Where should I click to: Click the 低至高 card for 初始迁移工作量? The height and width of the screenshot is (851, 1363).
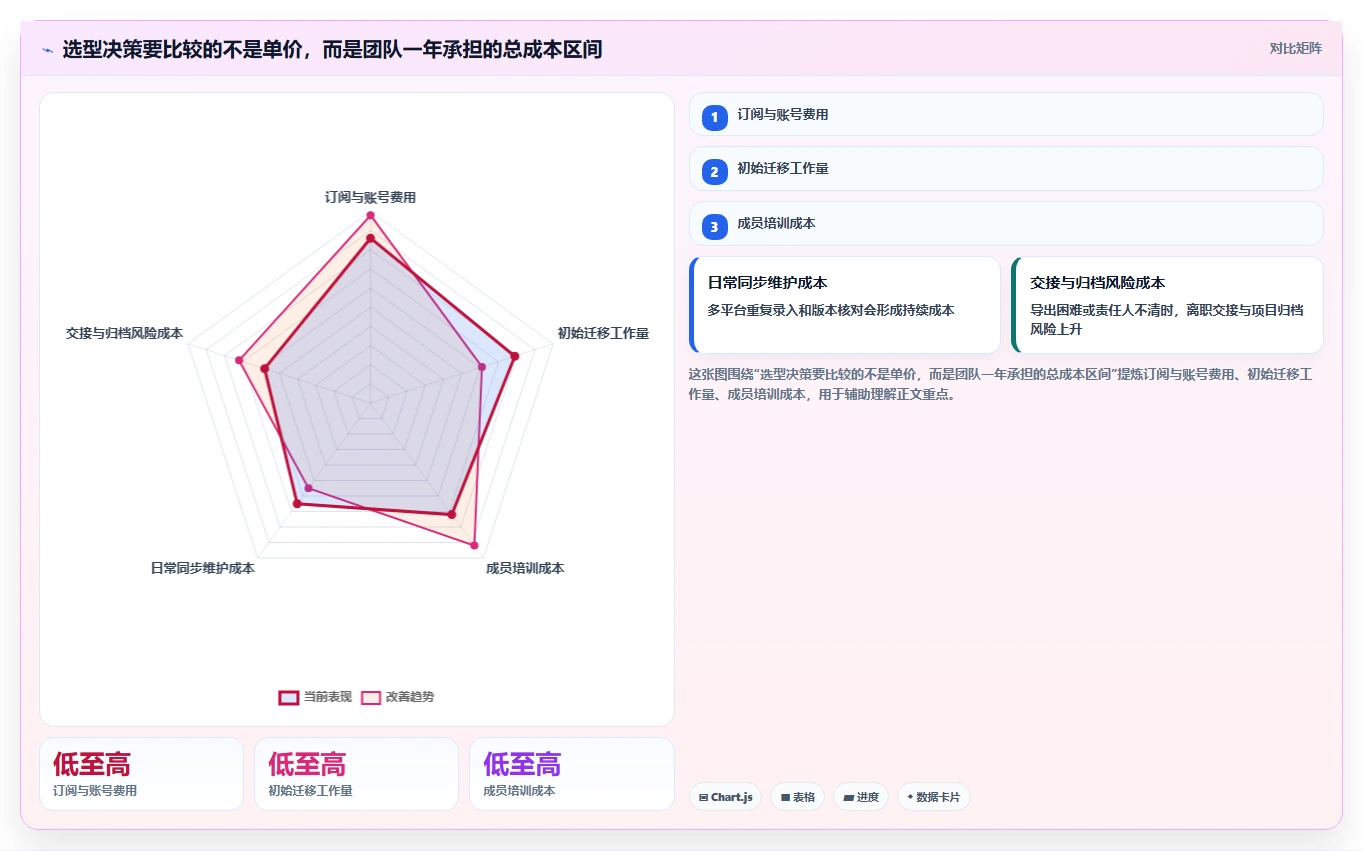(x=356, y=774)
